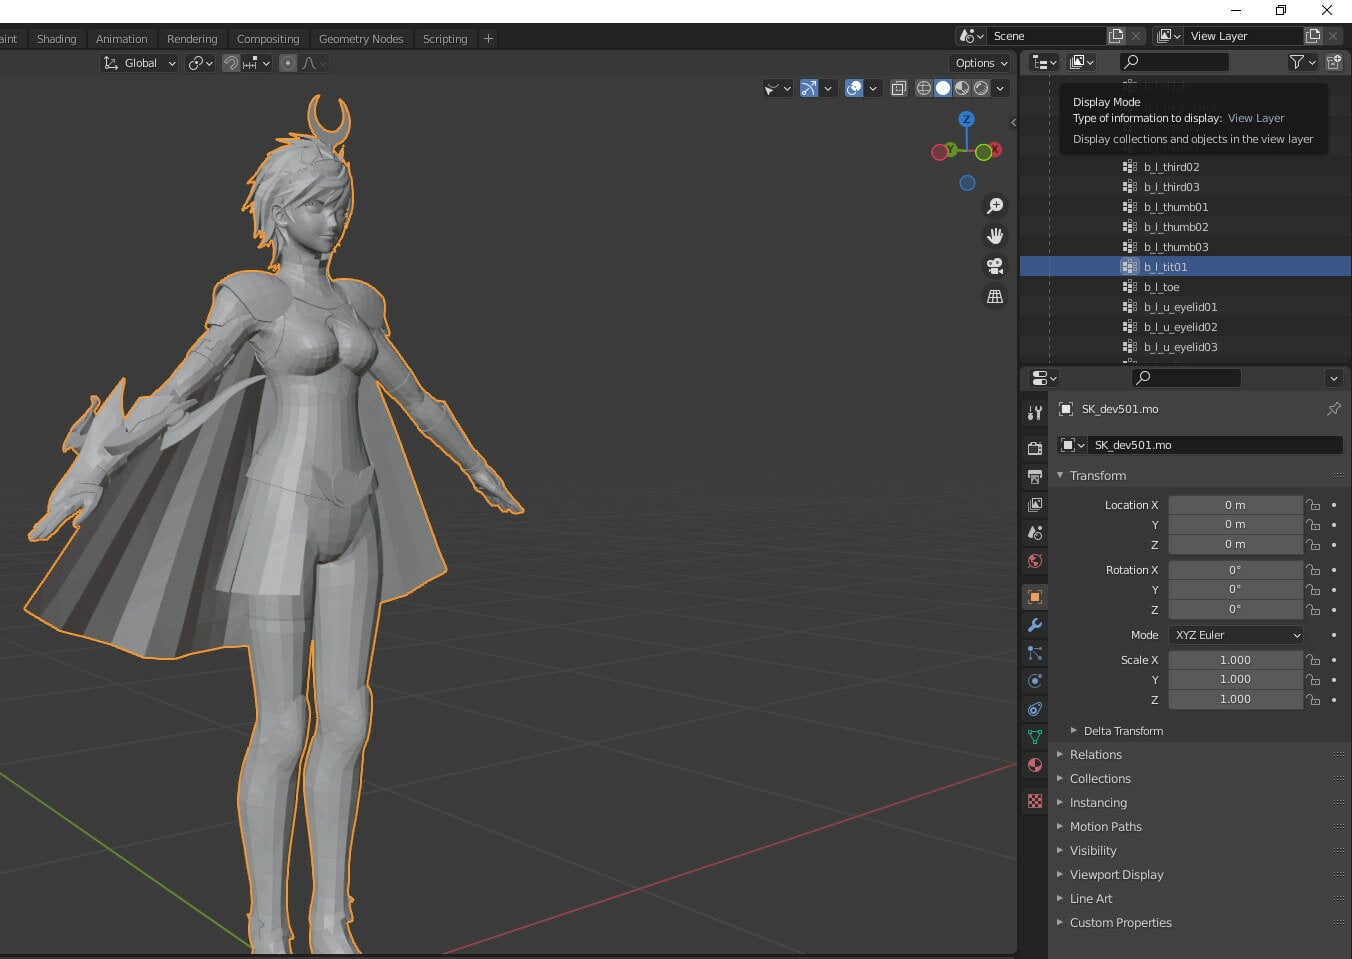Image resolution: width=1352 pixels, height=959 pixels.
Task: Open the viewport shading options dropdown arrow
Action: tap(1000, 88)
